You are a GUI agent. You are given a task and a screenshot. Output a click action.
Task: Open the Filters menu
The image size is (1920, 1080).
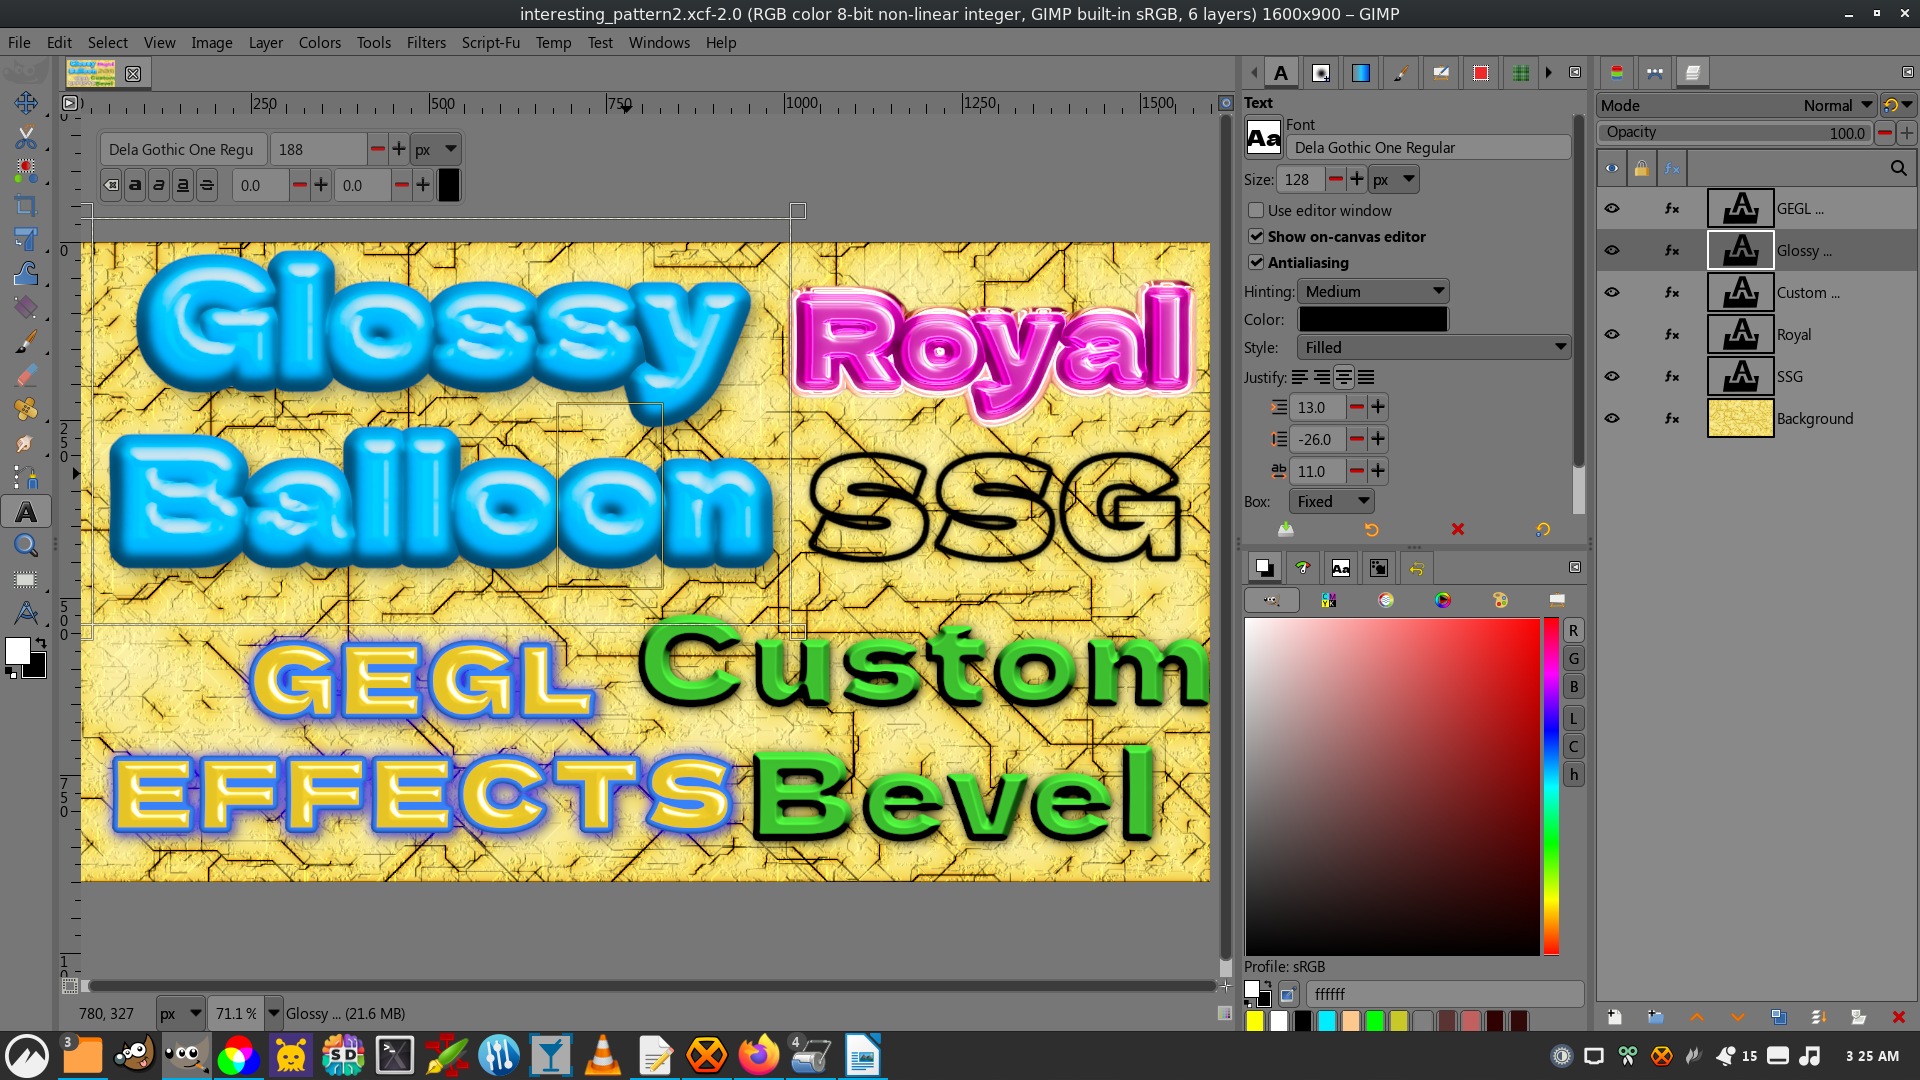click(x=426, y=42)
